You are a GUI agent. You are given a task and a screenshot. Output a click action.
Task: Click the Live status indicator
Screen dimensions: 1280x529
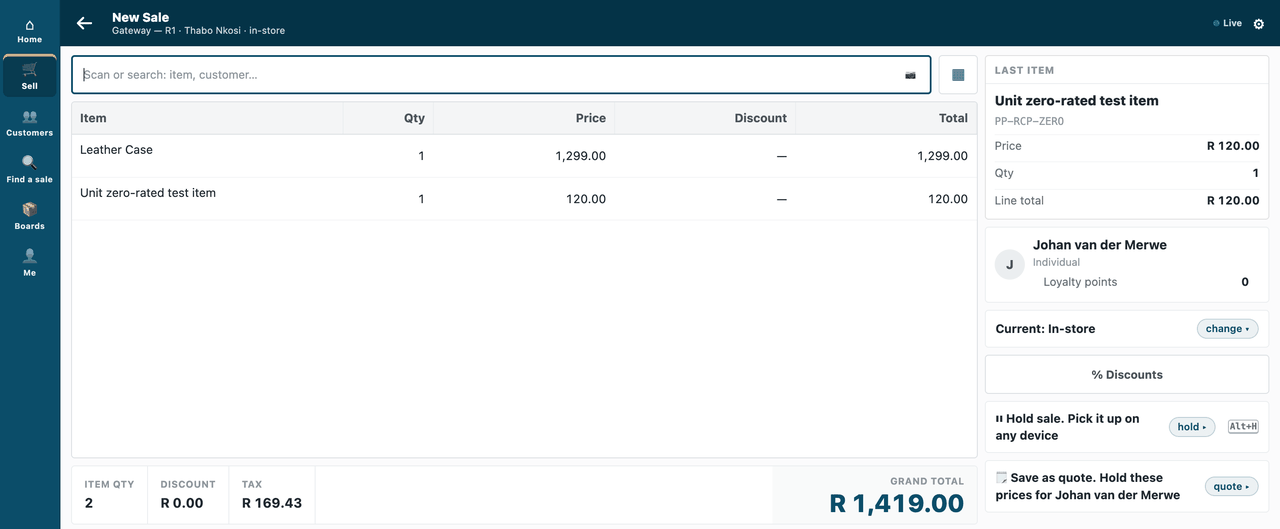[x=1227, y=23]
